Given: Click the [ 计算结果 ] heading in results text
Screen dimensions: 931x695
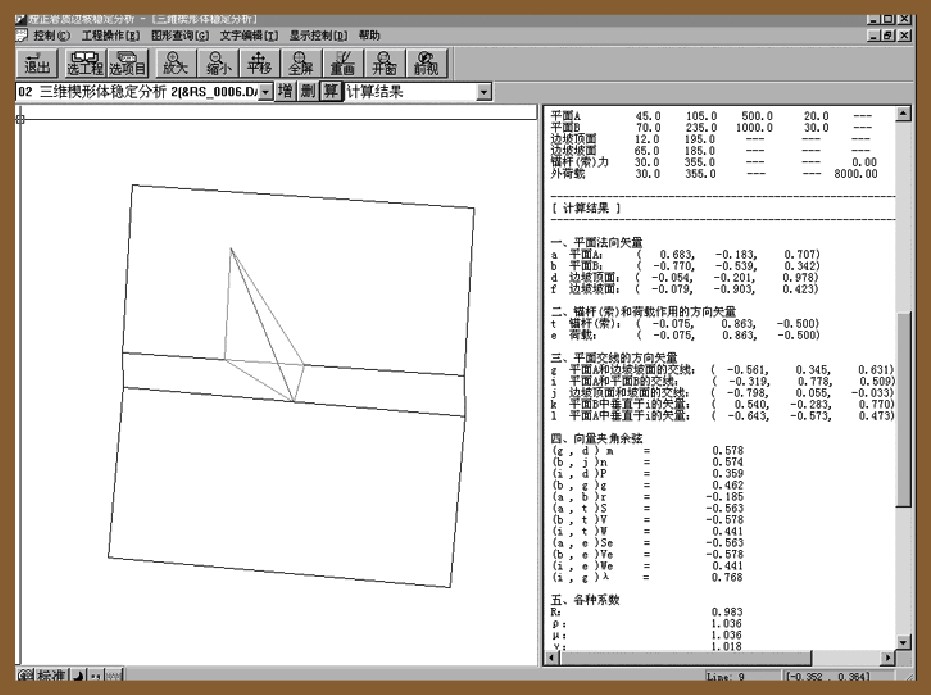Looking at the screenshot, I should click(x=586, y=208).
